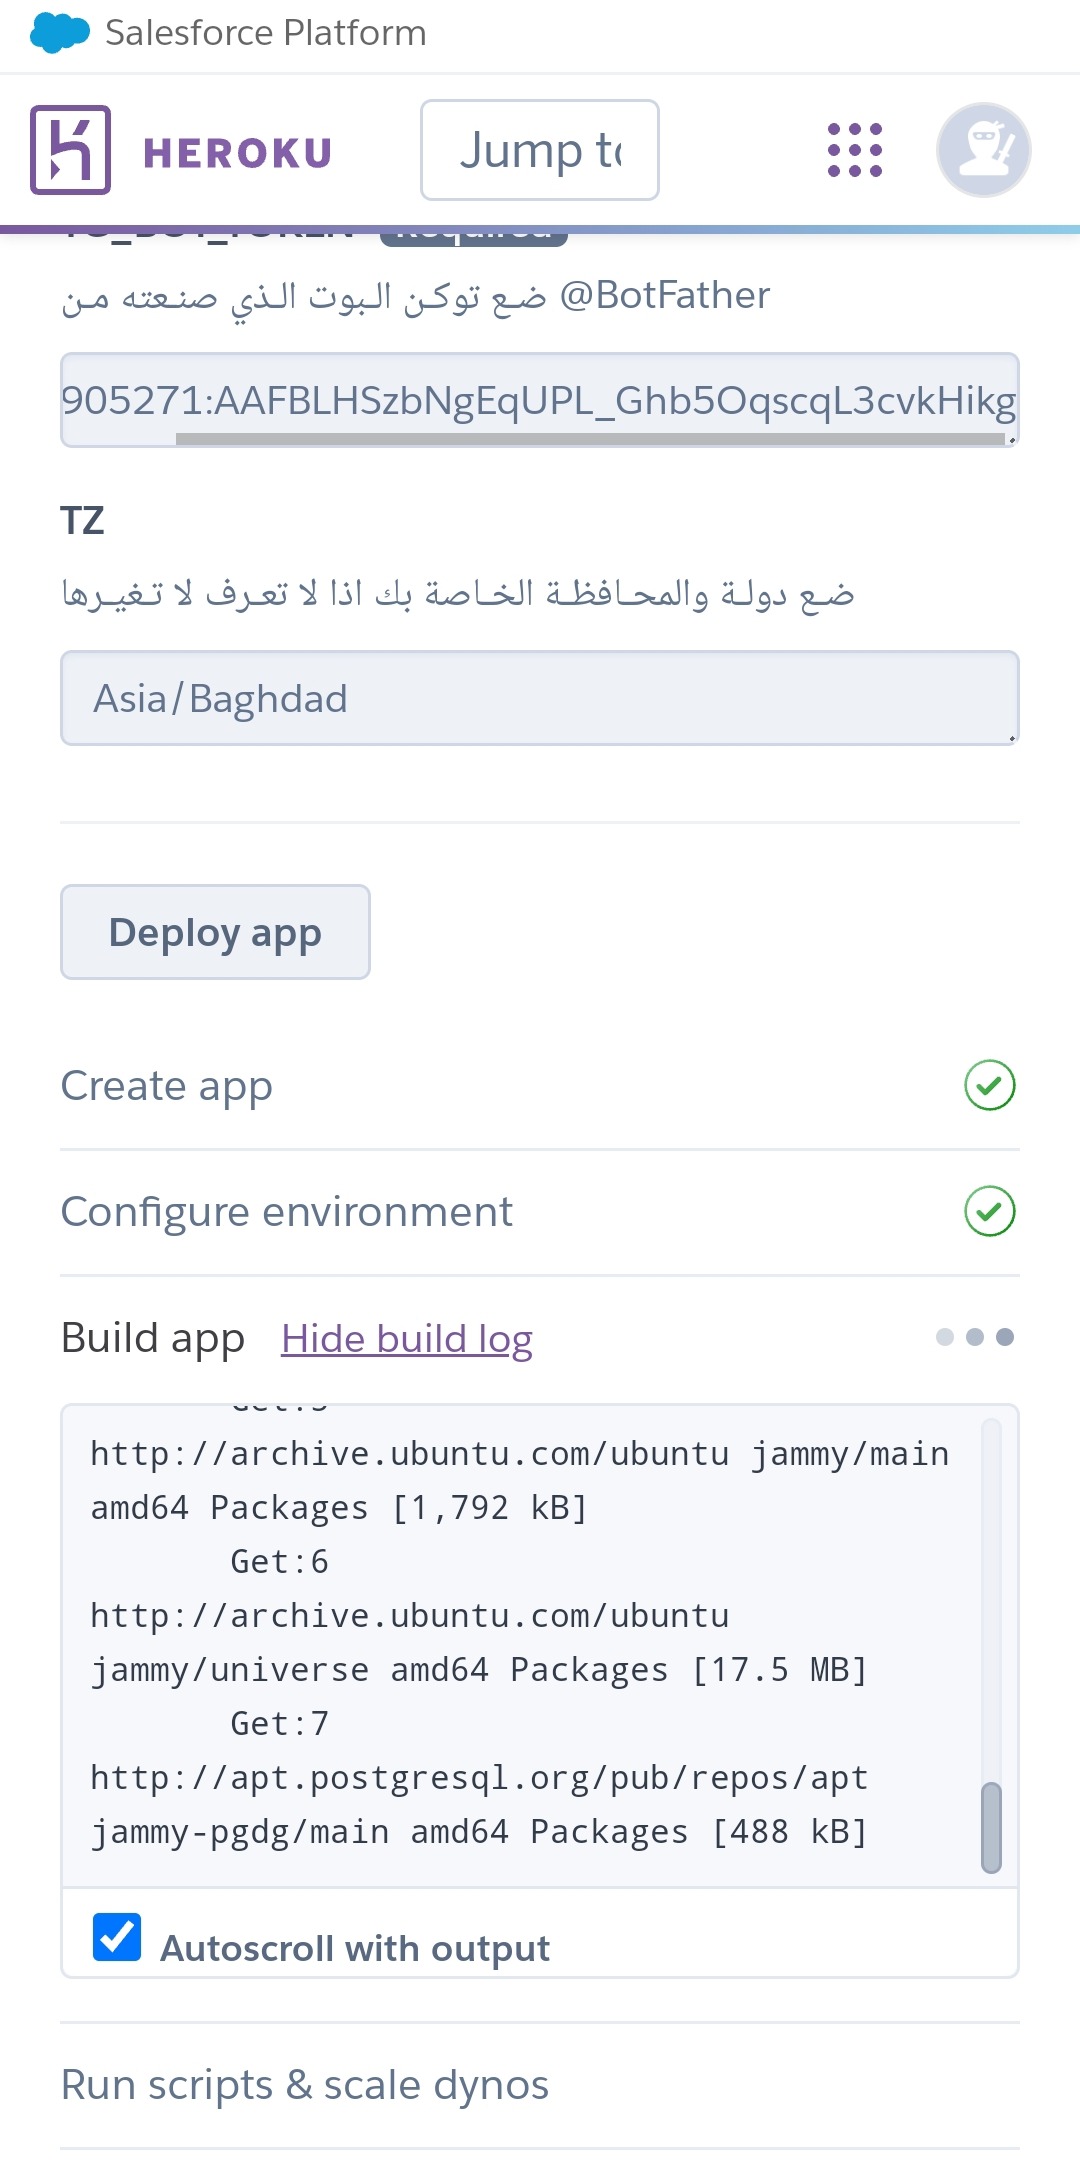This screenshot has width=1080, height=2178.
Task: Click the HEROKU wordmark text
Action: [x=237, y=153]
